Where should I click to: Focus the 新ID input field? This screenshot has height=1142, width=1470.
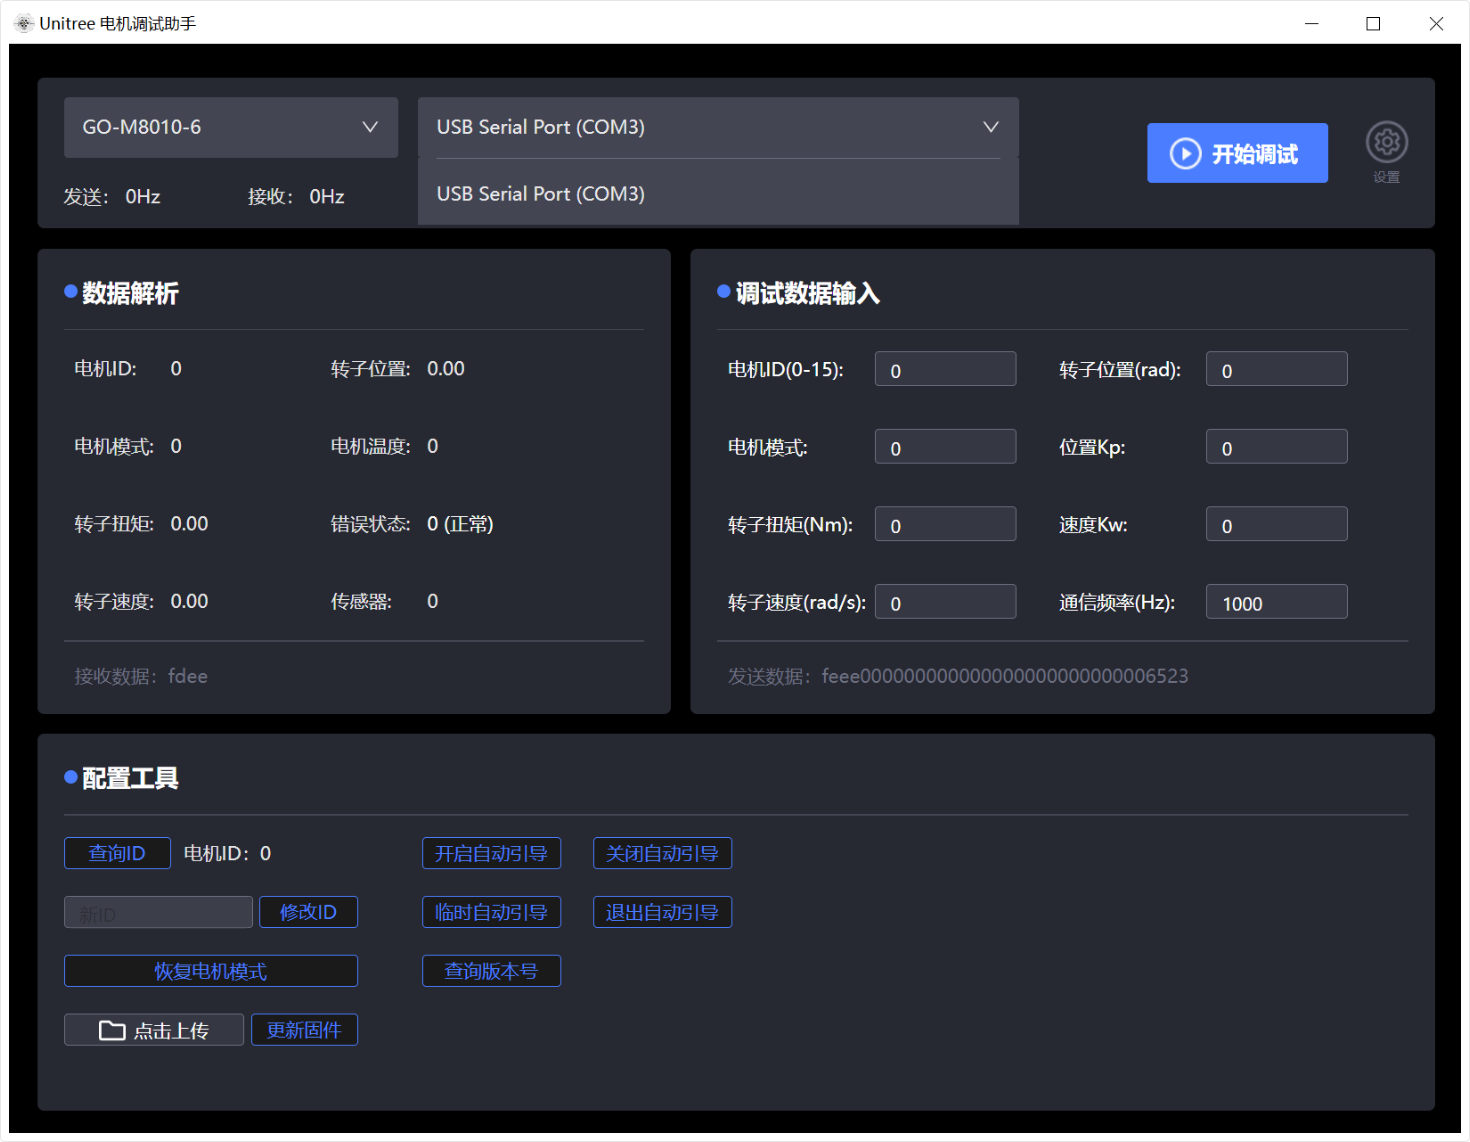coord(158,913)
